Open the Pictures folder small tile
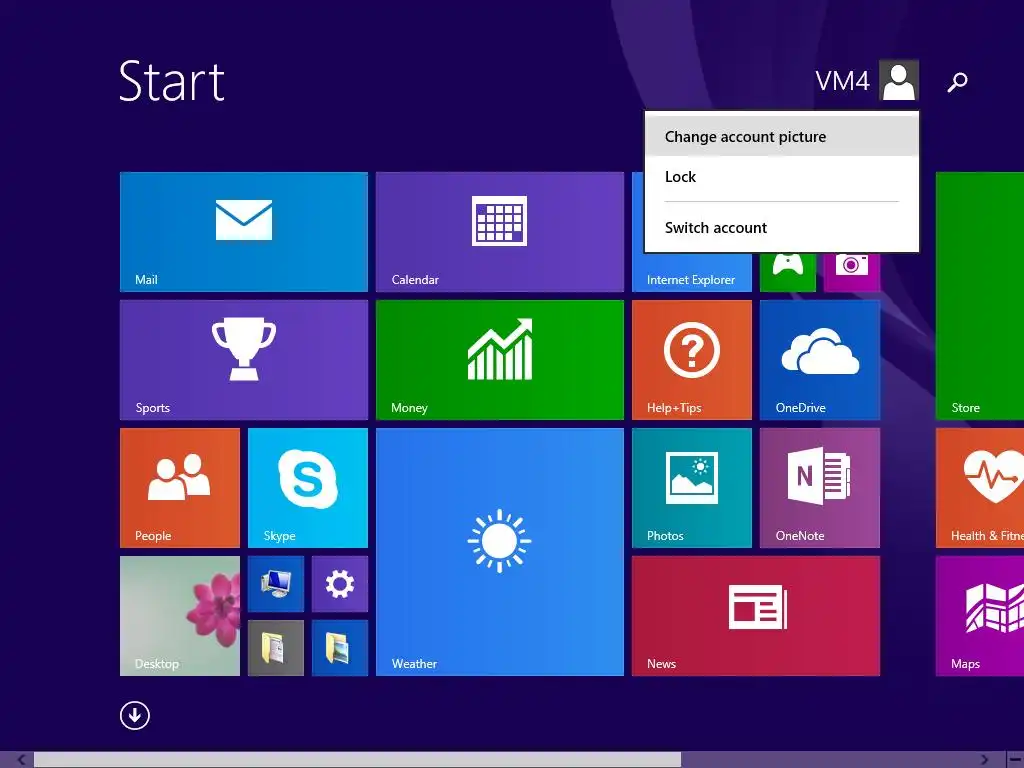The width and height of the screenshot is (1024, 768). click(x=340, y=648)
